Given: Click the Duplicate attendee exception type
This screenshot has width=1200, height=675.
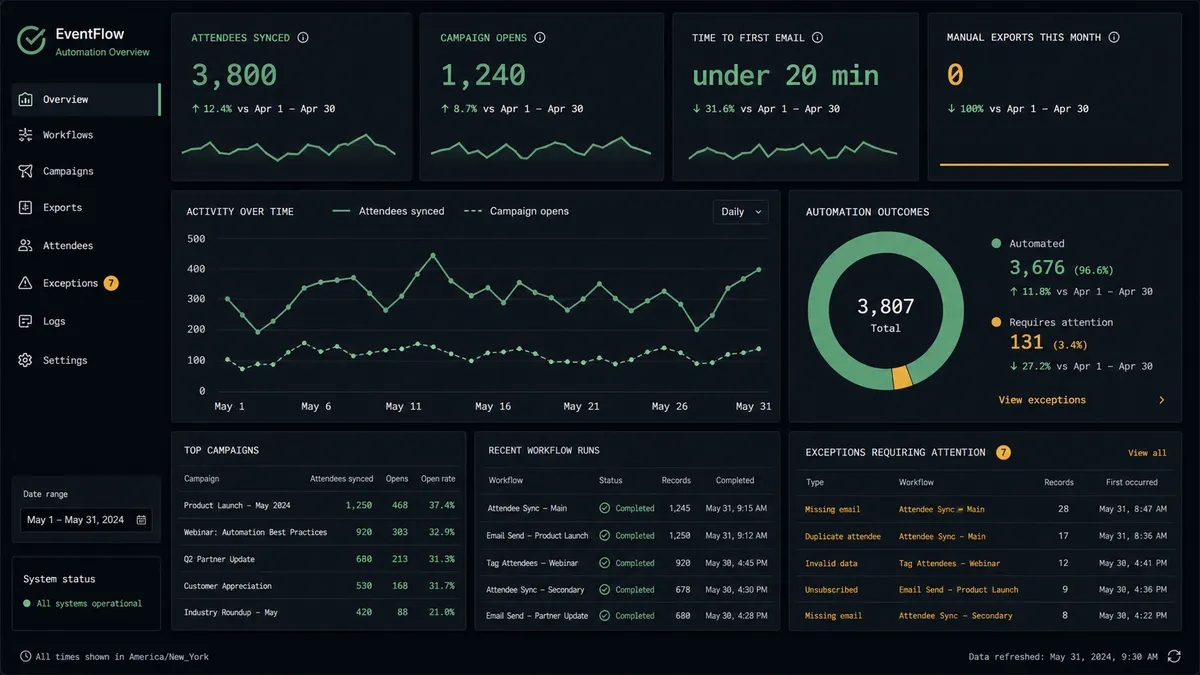Looking at the screenshot, I should [843, 536].
